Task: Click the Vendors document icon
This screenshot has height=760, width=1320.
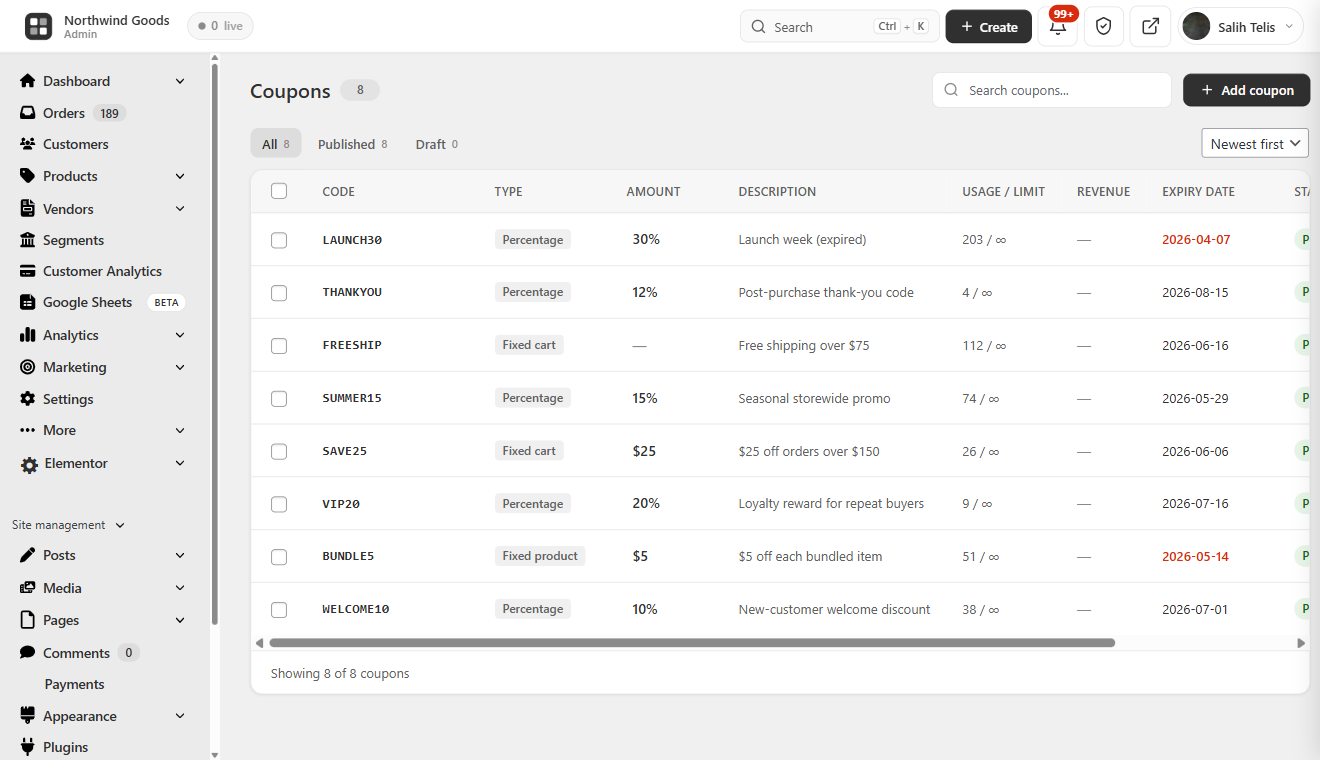Action: coord(28,209)
